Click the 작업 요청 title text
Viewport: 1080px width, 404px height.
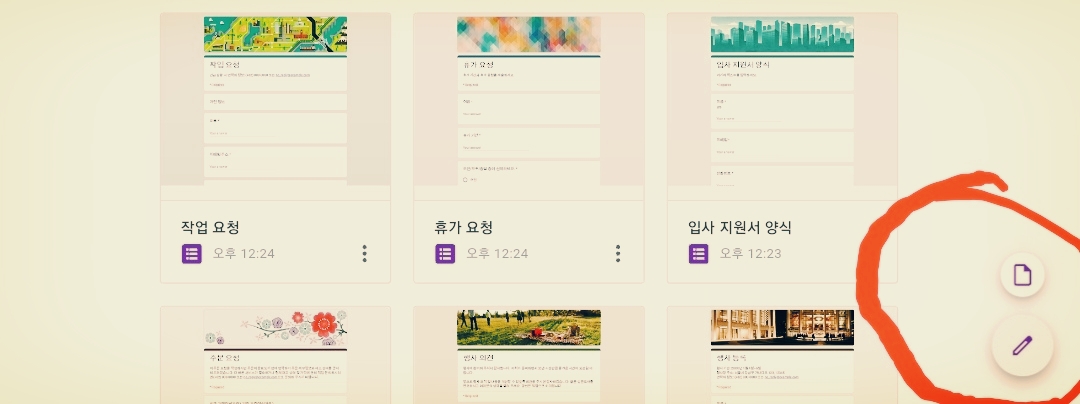click(210, 227)
